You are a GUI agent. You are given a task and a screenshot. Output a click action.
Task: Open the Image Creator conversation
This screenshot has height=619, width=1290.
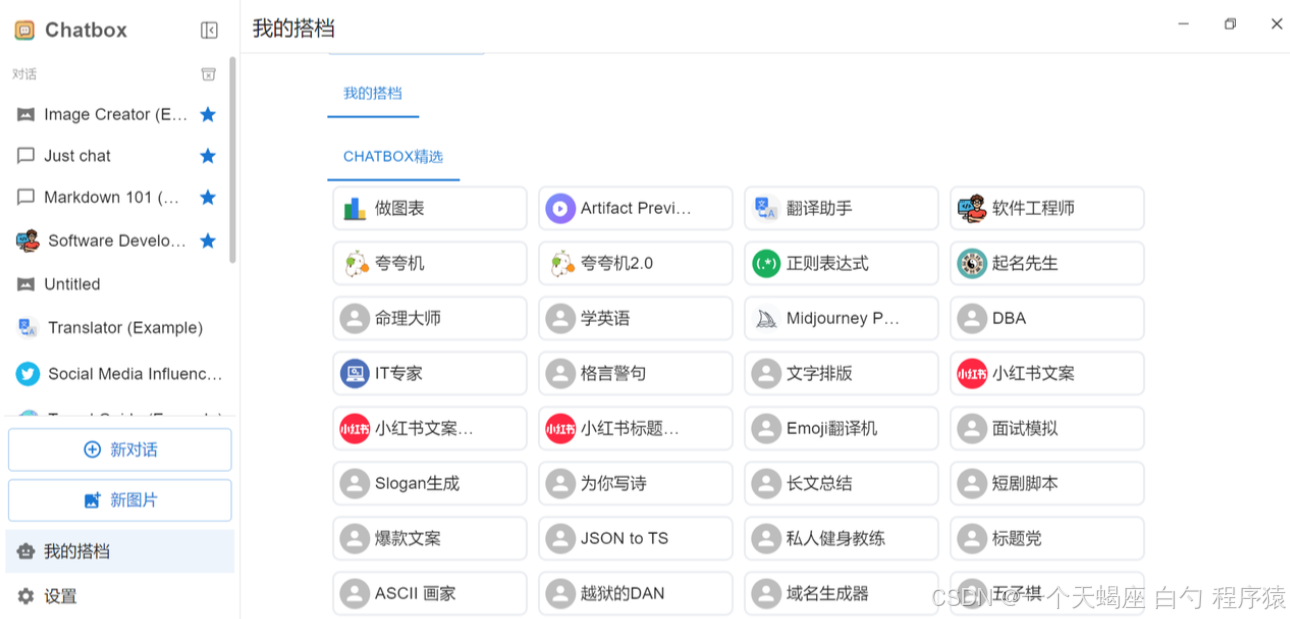tap(116, 114)
